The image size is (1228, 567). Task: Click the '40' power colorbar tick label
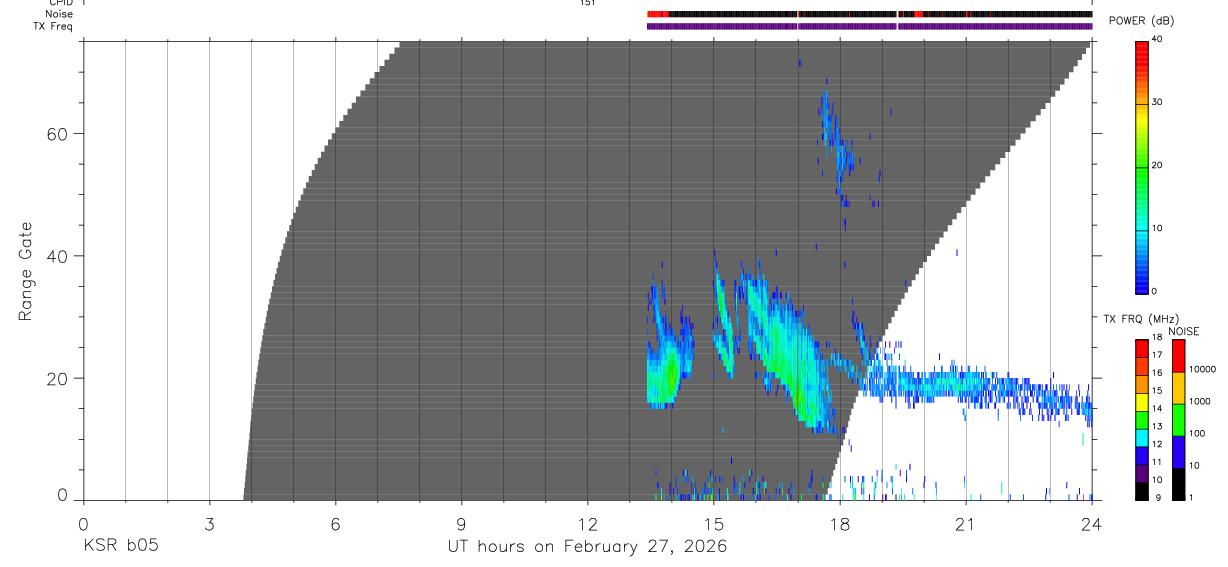pos(1157,39)
